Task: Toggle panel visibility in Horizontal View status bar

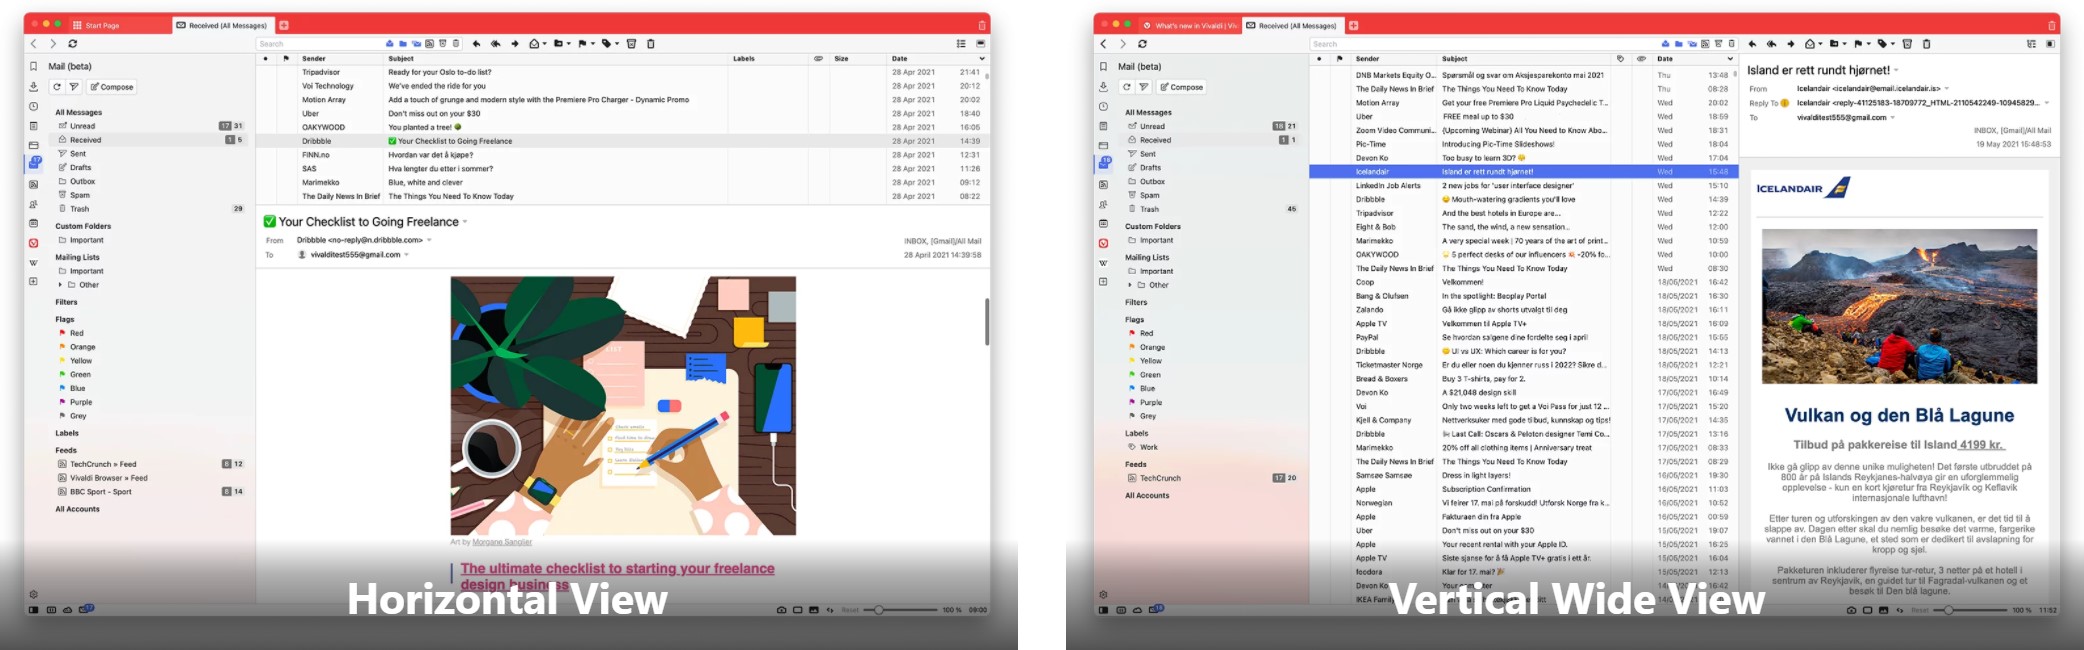Action: tap(33, 609)
